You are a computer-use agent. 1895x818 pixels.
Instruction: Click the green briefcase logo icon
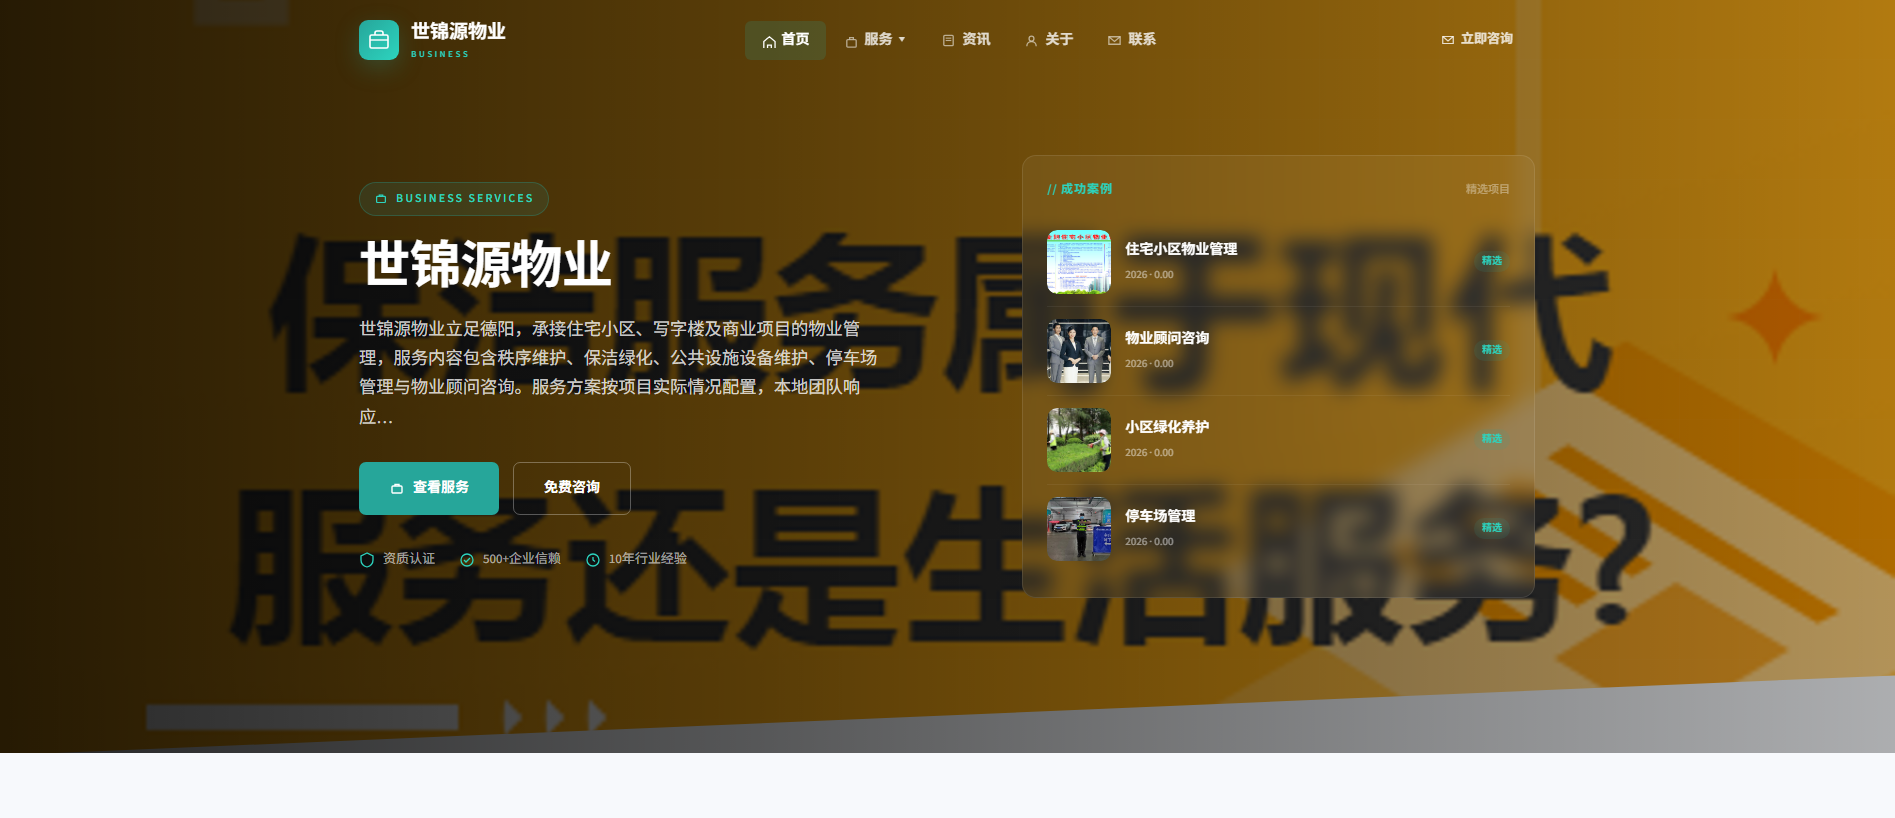tap(379, 40)
